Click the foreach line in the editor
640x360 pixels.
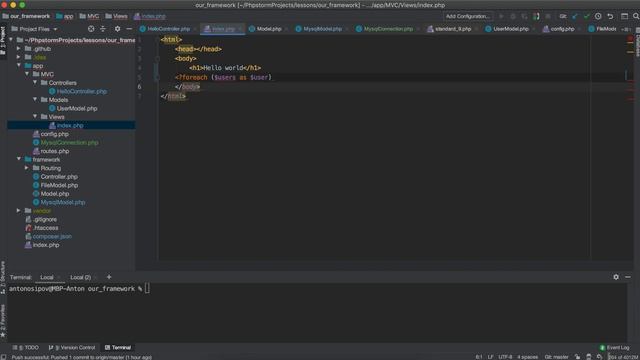[223, 77]
